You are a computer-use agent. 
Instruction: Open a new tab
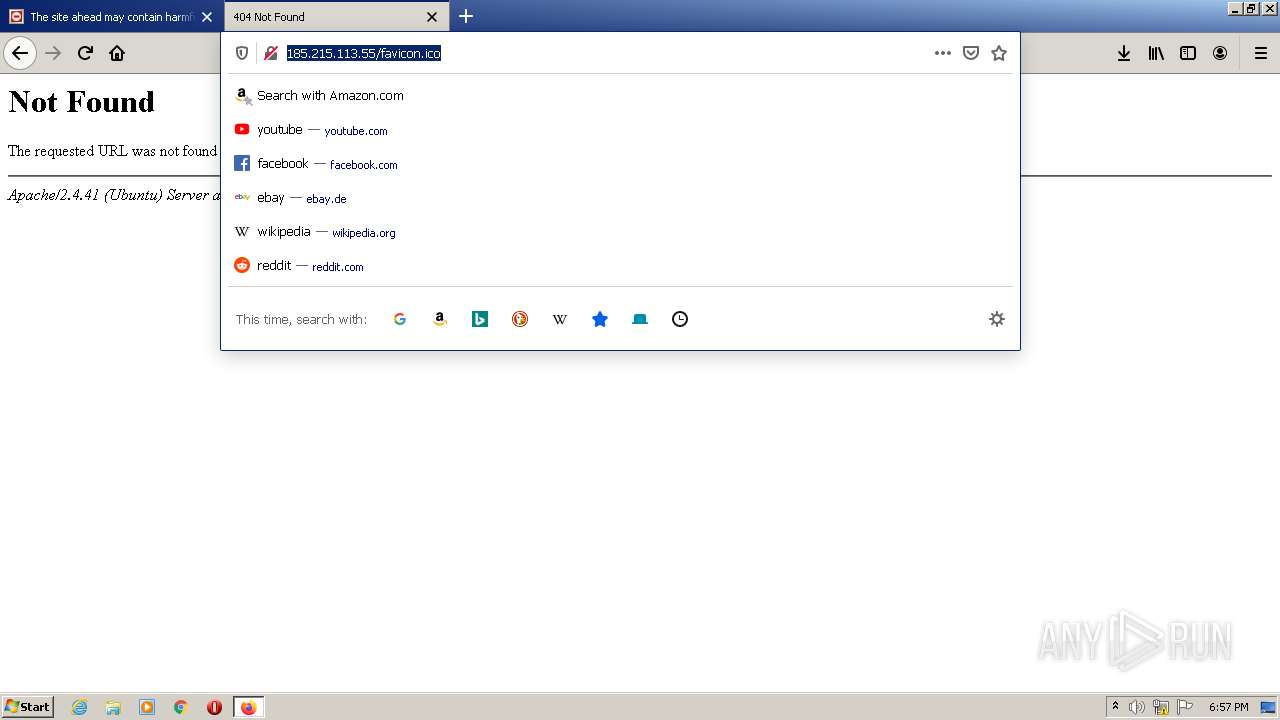coord(466,16)
